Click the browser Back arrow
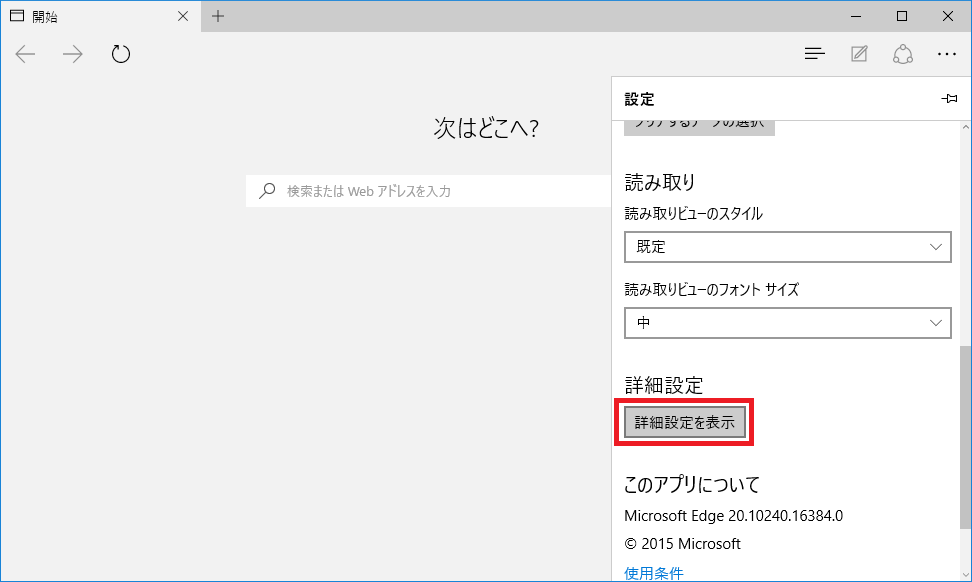Image resolution: width=972 pixels, height=582 pixels. tap(26, 54)
